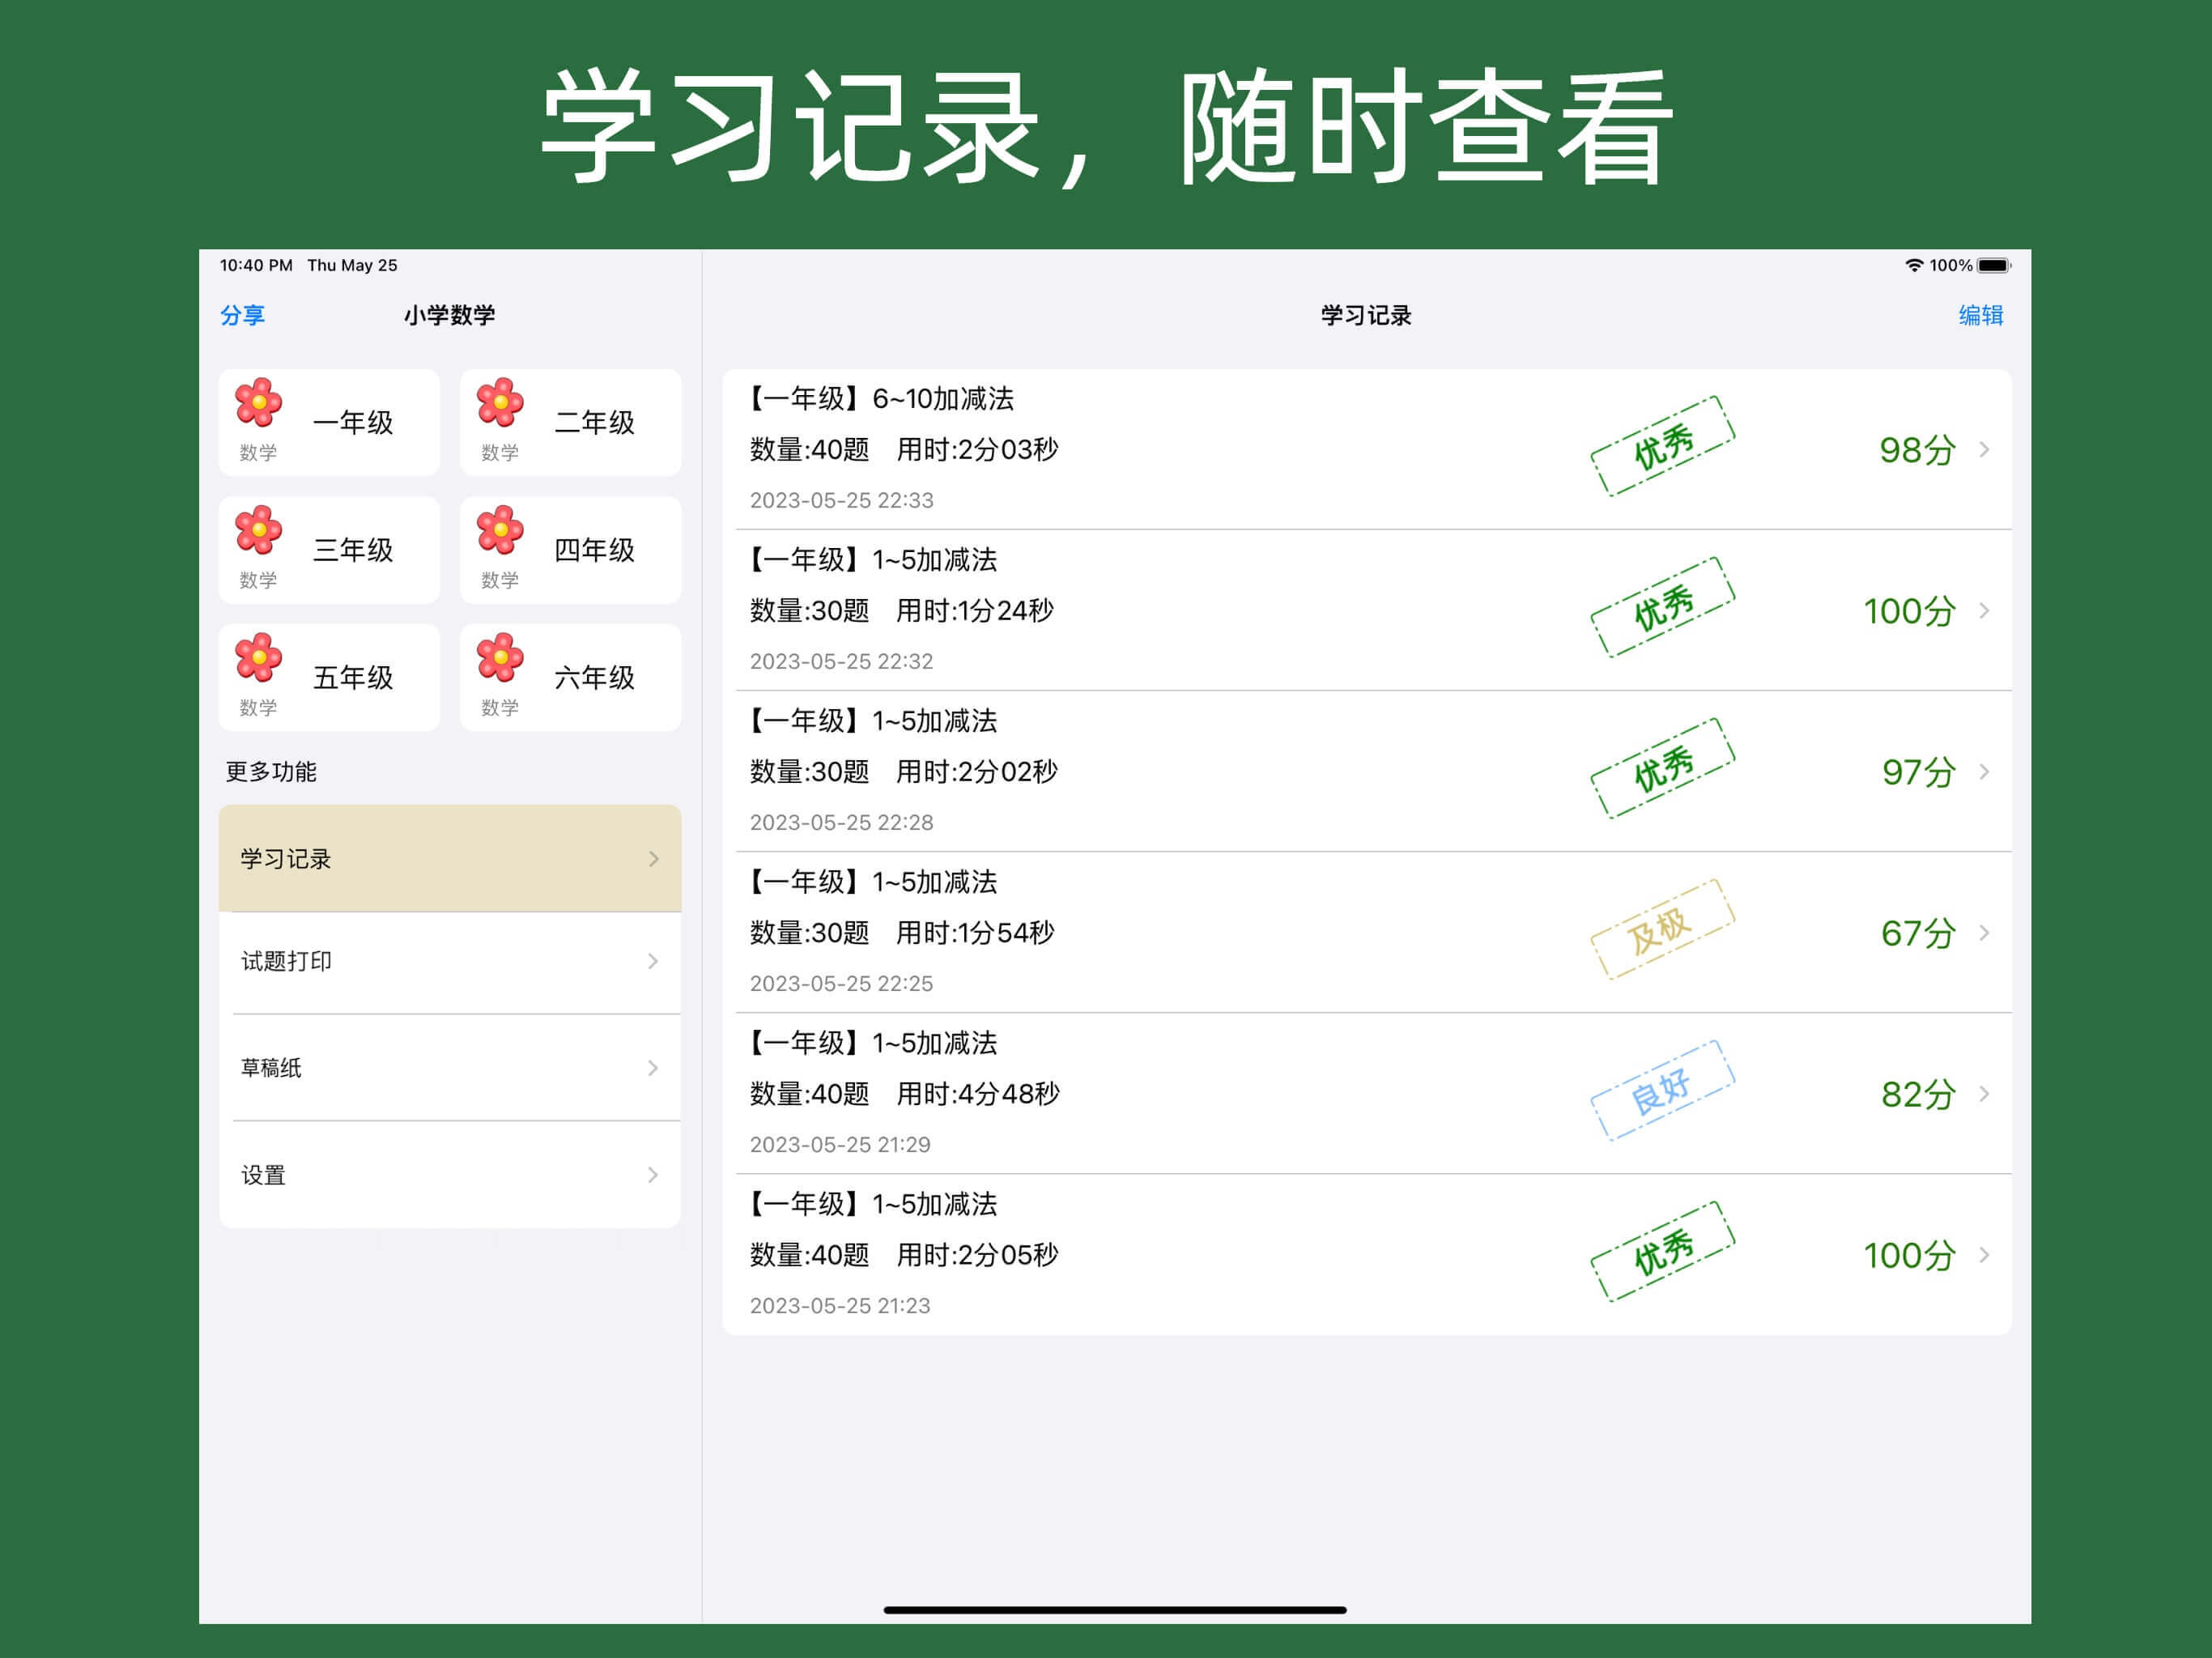Tap the 三年级 flower icon
The width and height of the screenshot is (2212, 1658).
(258, 530)
